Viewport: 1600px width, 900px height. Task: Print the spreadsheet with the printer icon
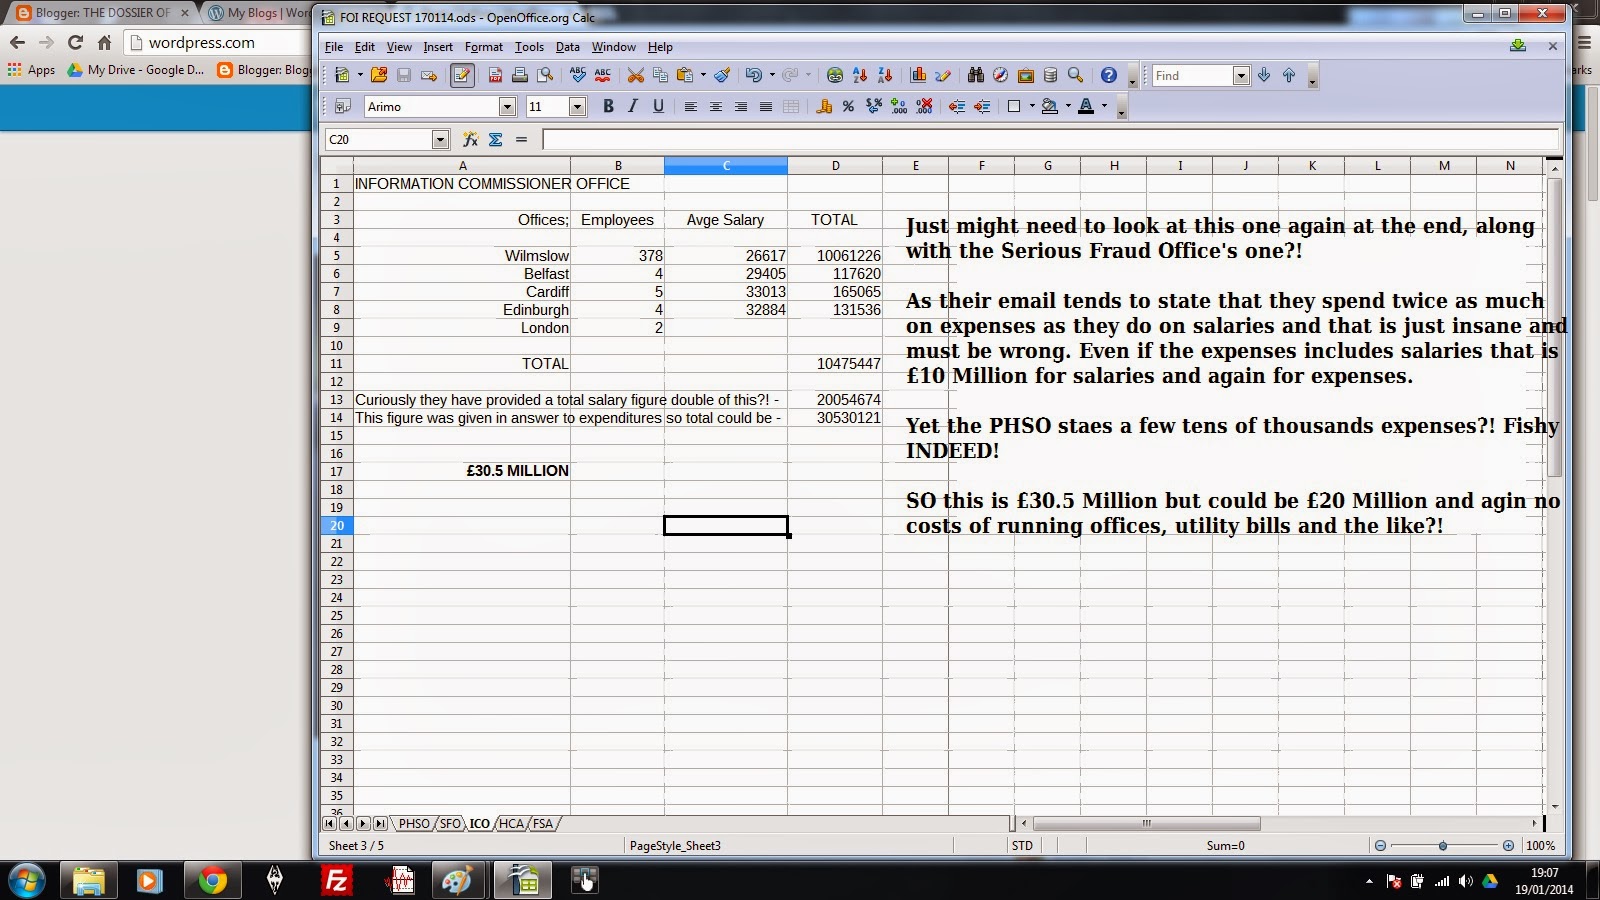pos(520,76)
